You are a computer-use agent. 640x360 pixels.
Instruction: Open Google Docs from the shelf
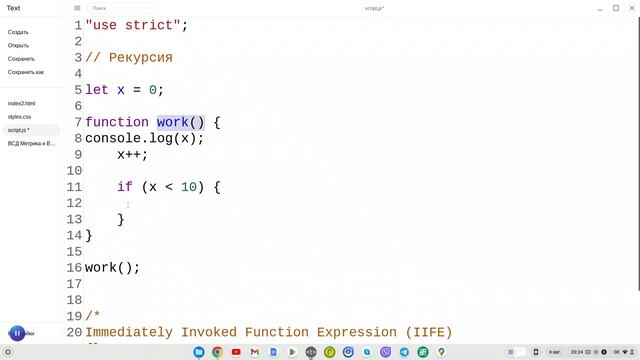pos(273,352)
